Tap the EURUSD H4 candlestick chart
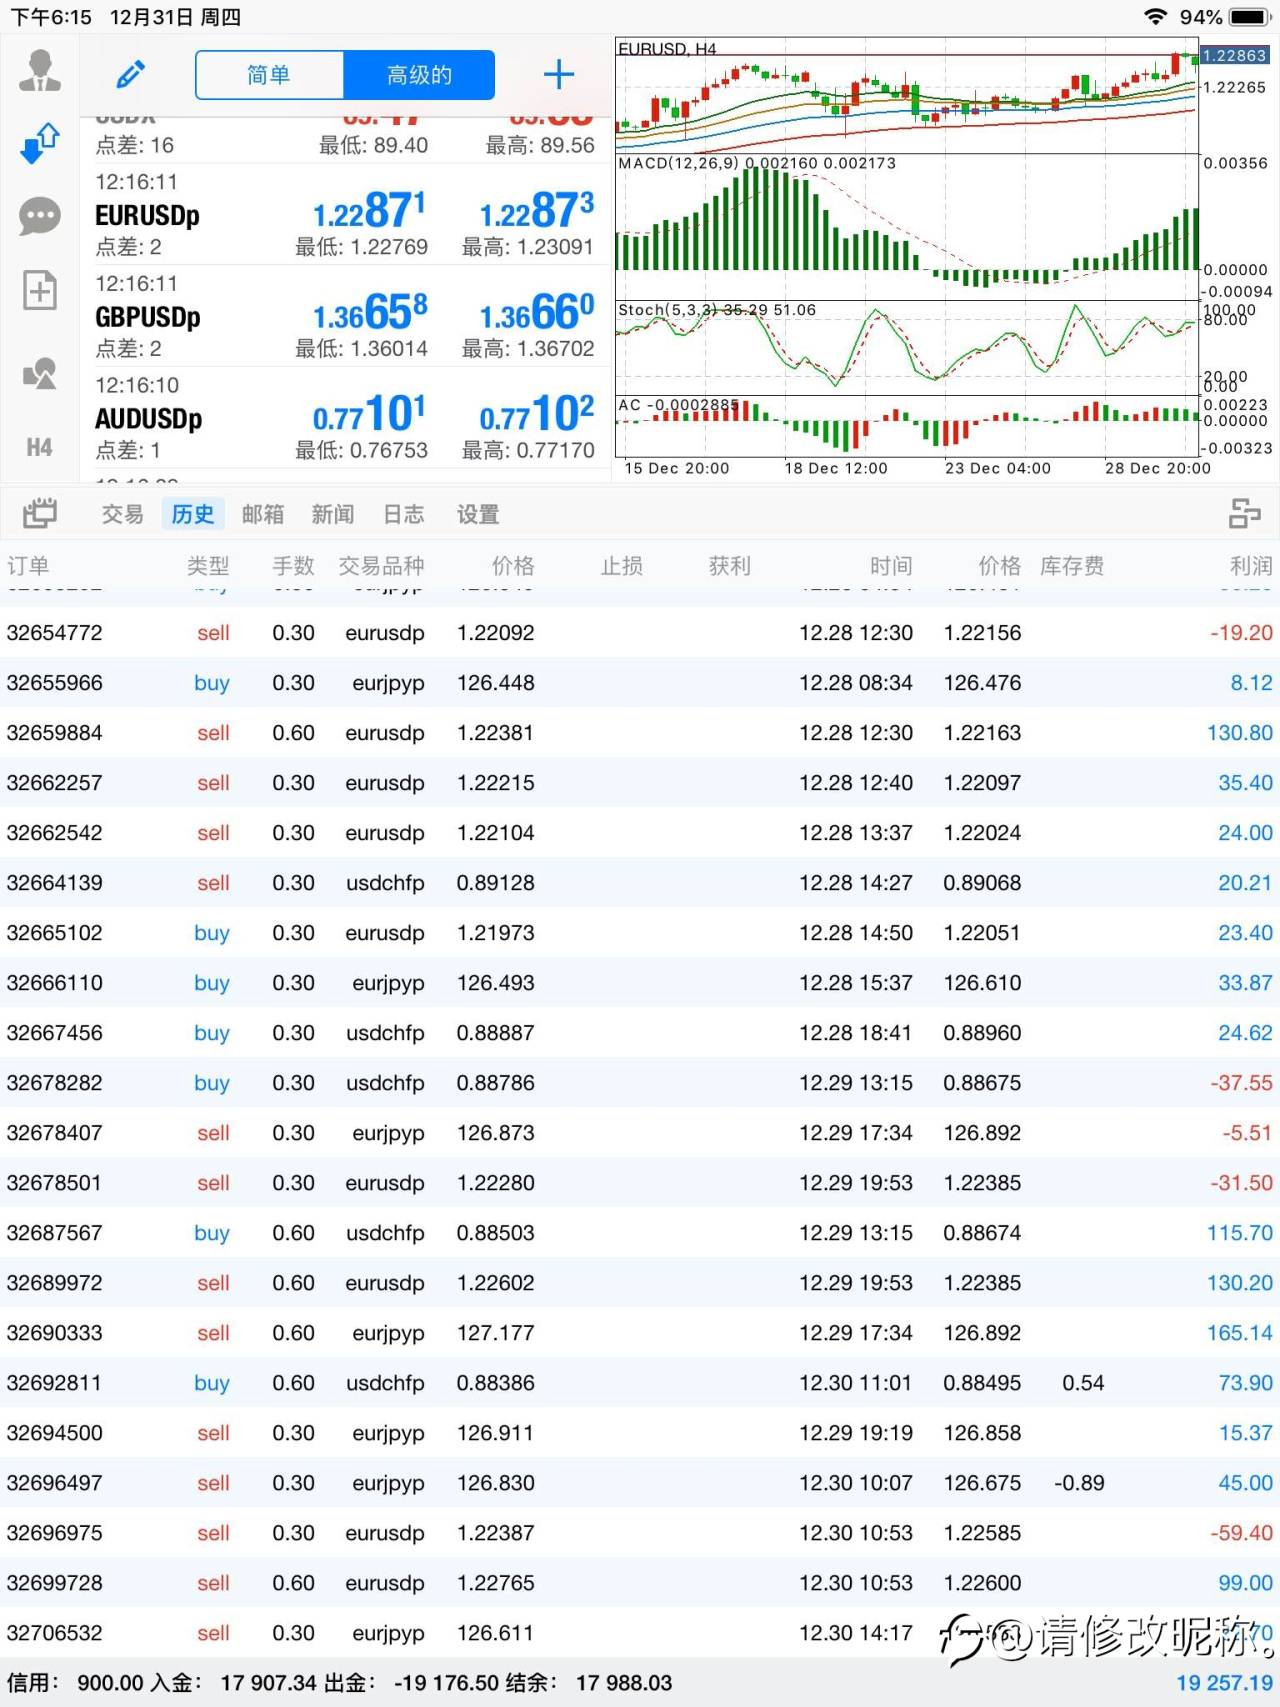Viewport: 1280px width, 1707px height. 907,96
